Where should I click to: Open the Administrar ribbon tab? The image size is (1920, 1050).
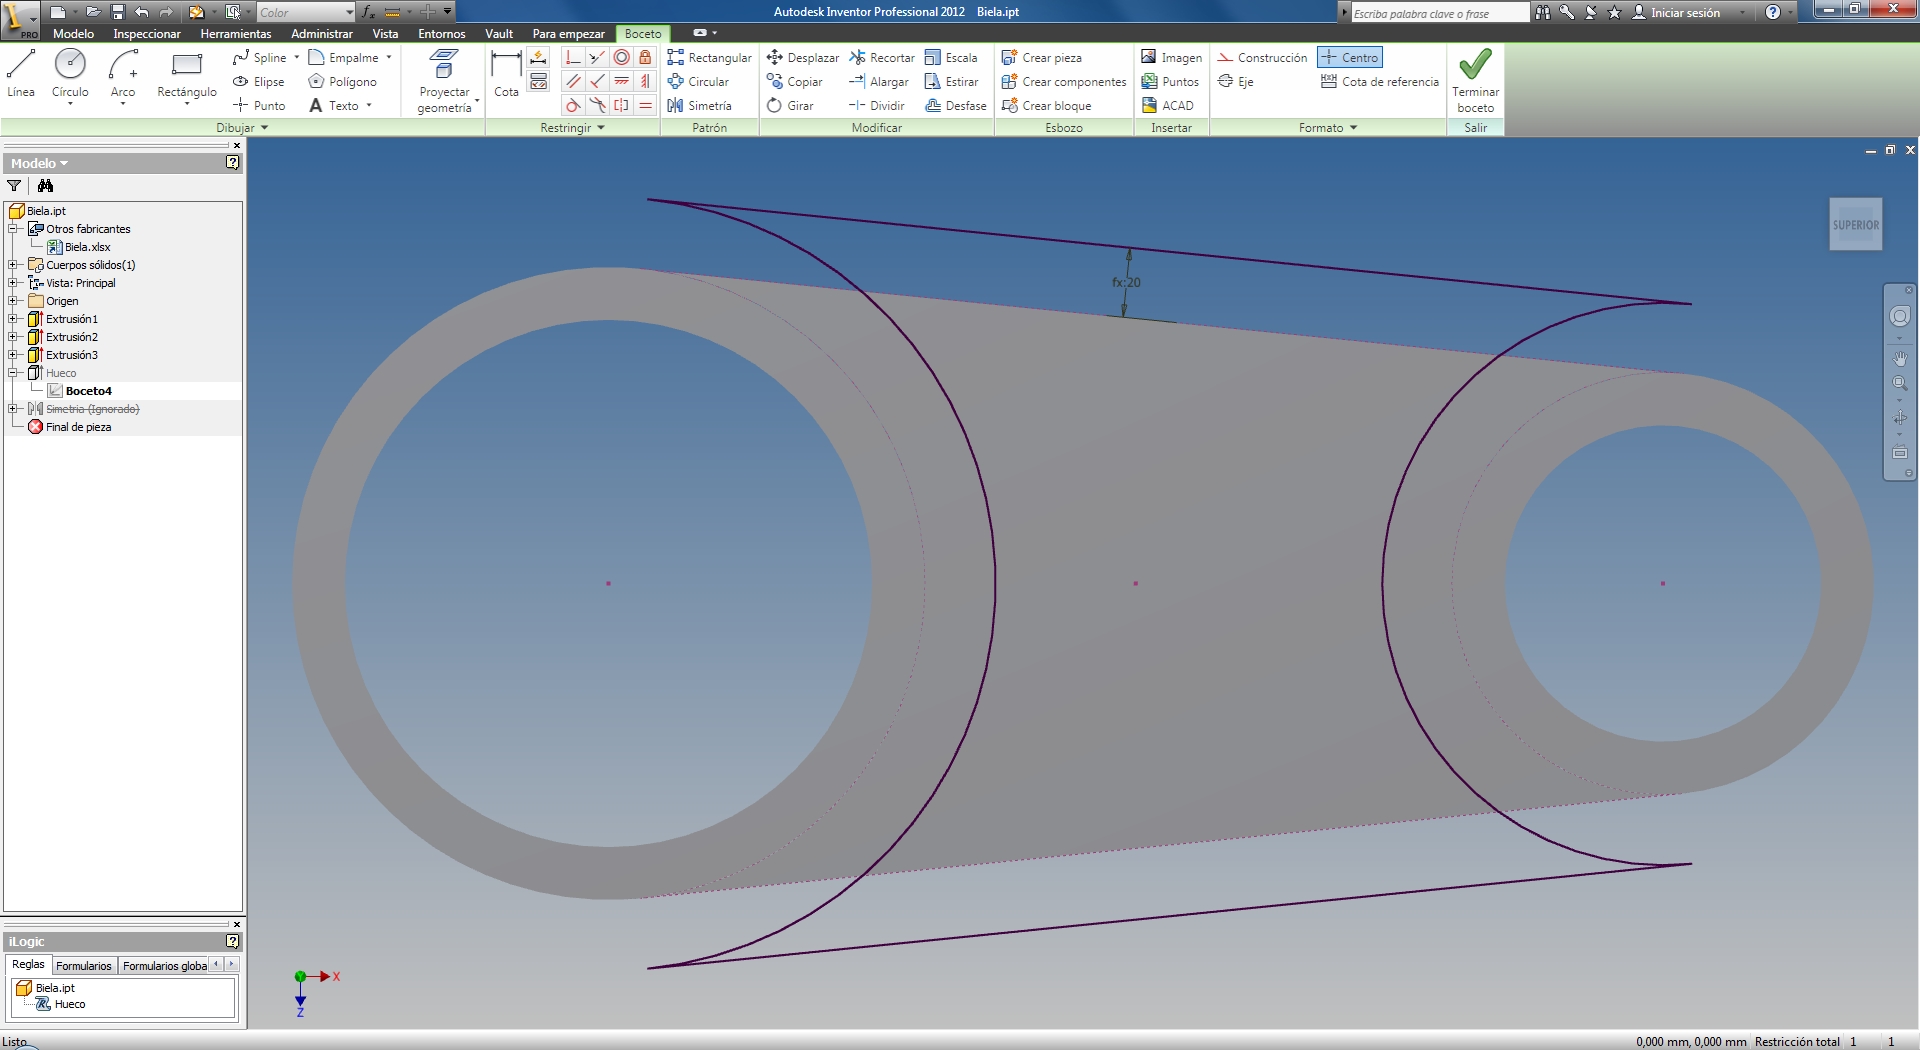point(322,34)
